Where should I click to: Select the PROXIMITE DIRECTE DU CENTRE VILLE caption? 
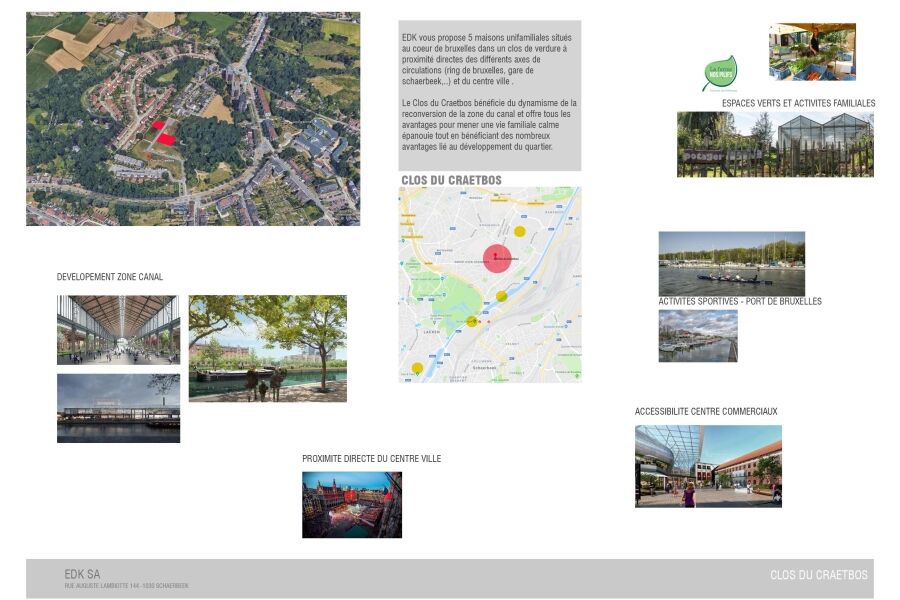tap(371, 459)
